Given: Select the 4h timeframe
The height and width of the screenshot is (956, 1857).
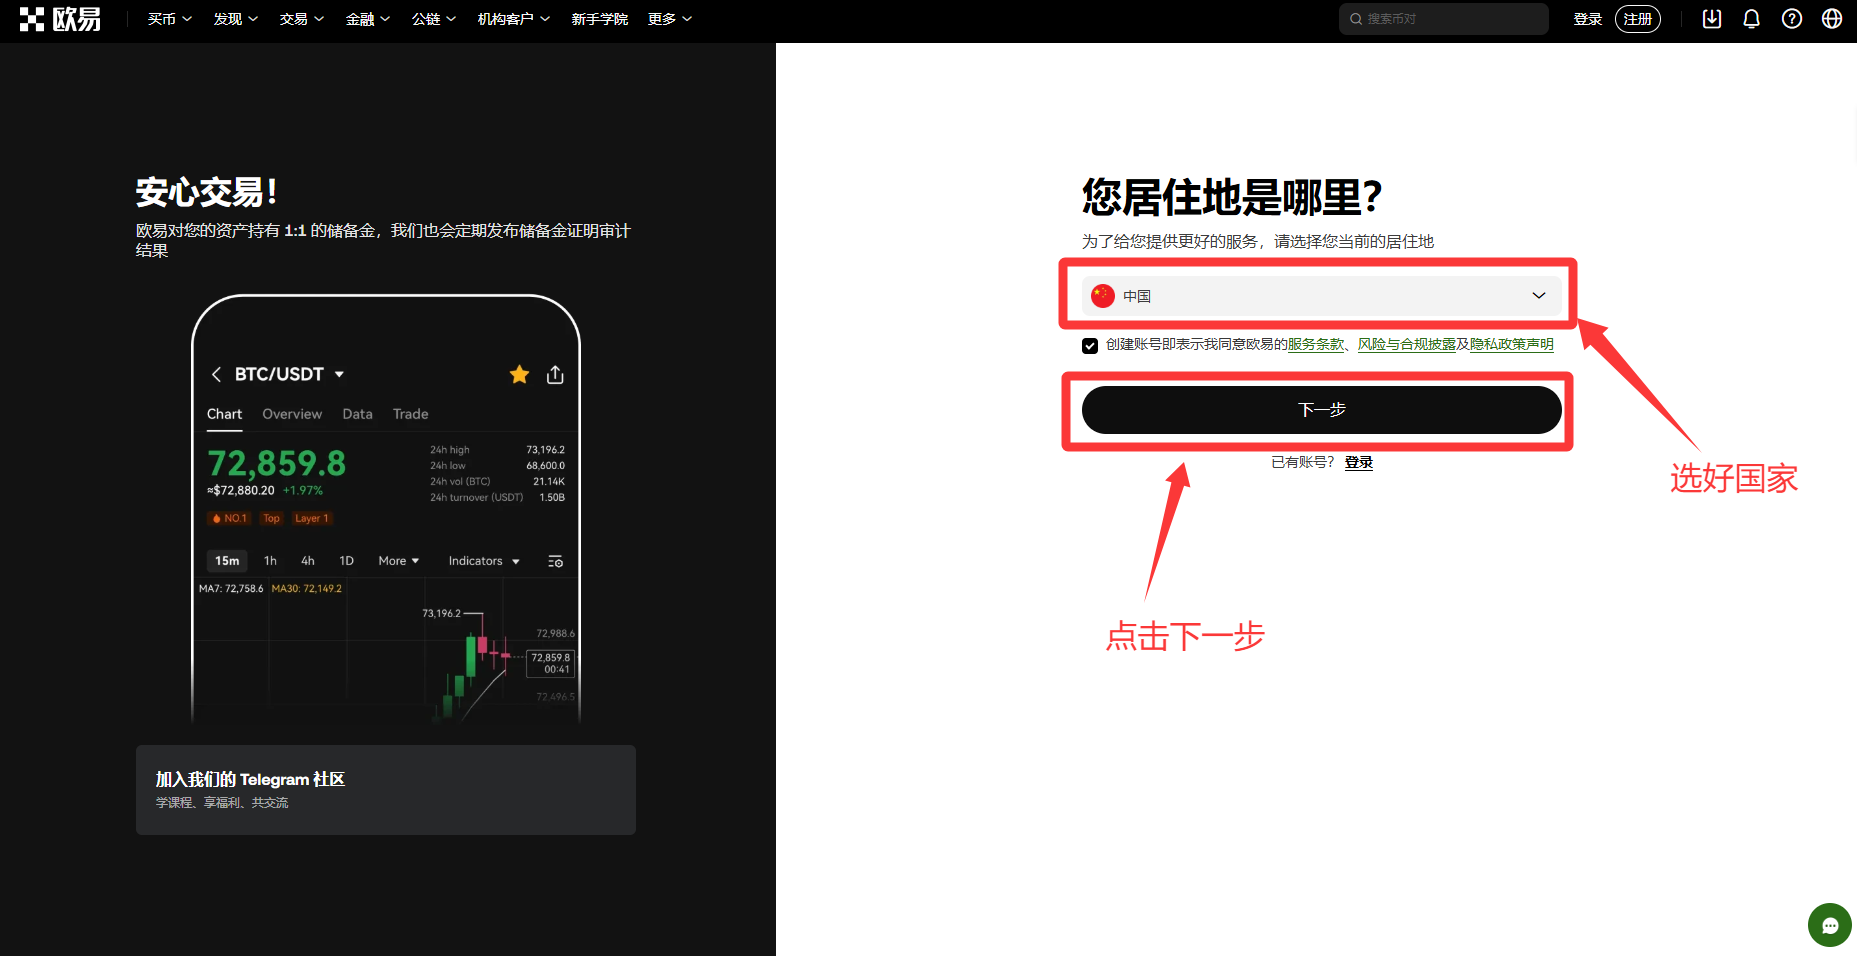Looking at the screenshot, I should coord(308,561).
